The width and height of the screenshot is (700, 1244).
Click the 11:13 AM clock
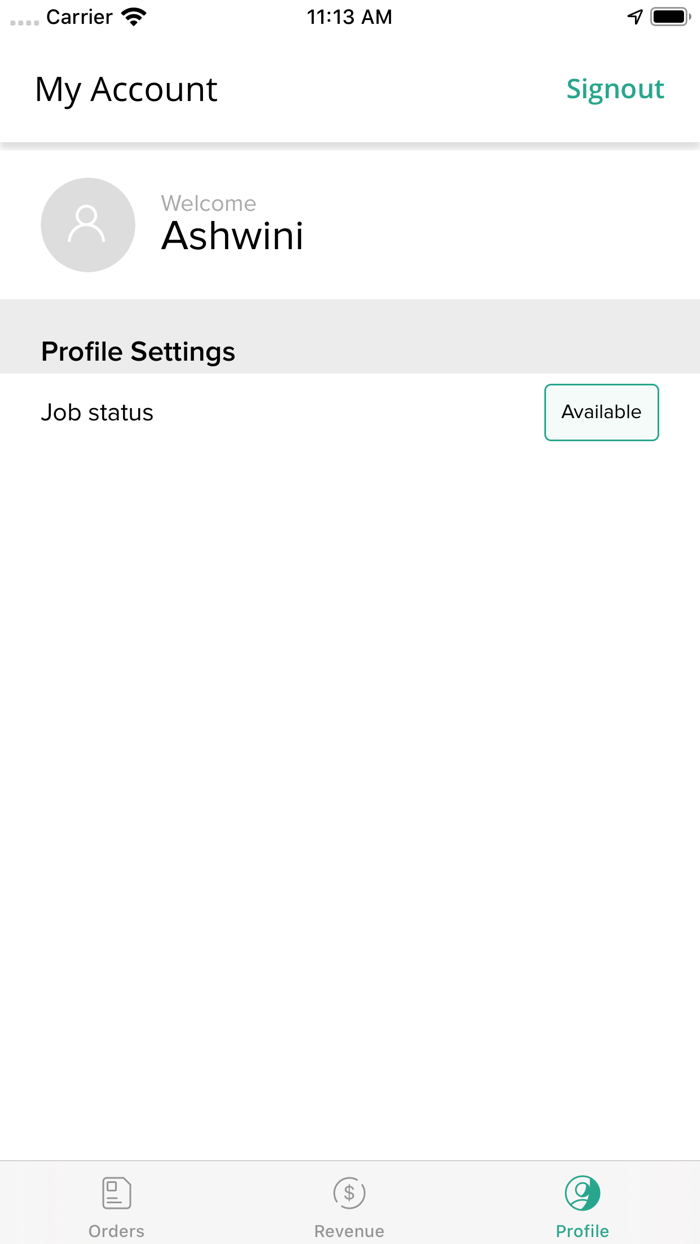coord(349,17)
